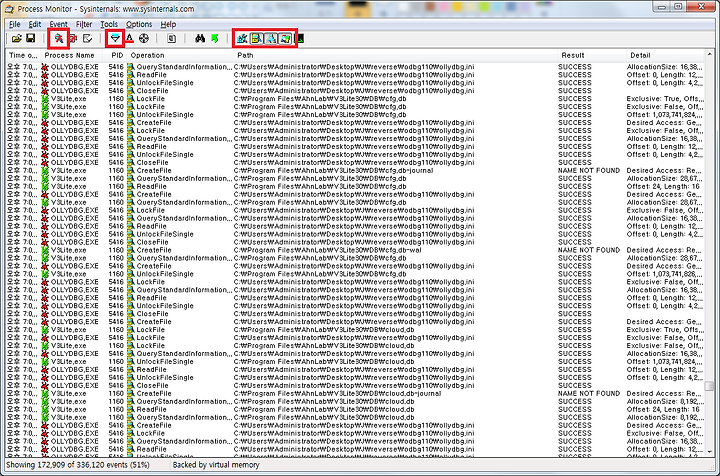720x476 pixels.
Task: Open the Tools menu
Action: (109, 24)
